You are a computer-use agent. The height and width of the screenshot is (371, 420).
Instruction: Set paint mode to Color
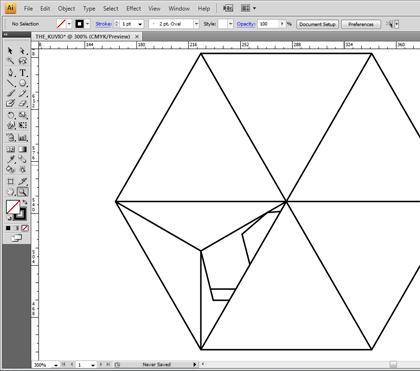(8, 228)
